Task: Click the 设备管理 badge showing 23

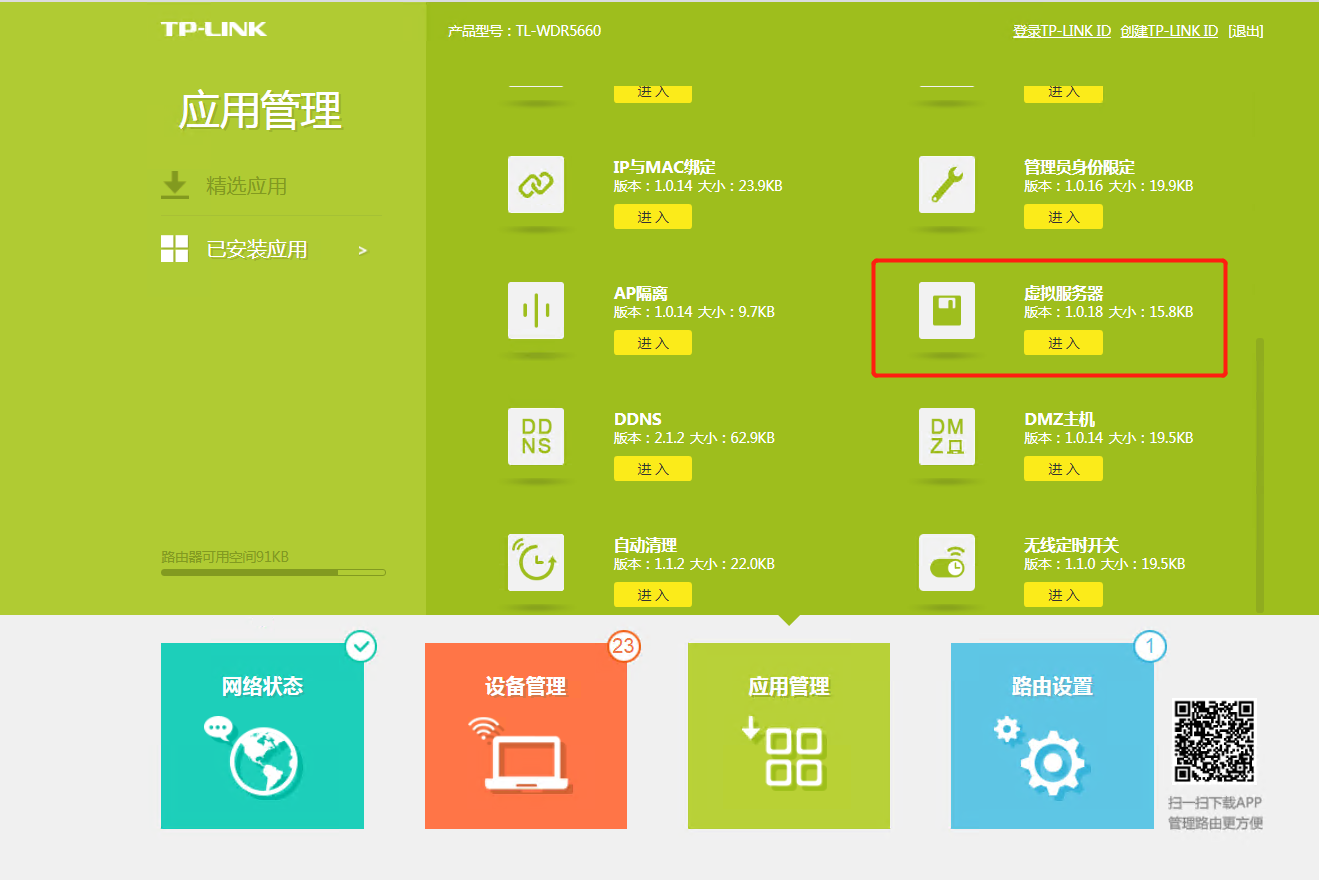Action: point(624,646)
